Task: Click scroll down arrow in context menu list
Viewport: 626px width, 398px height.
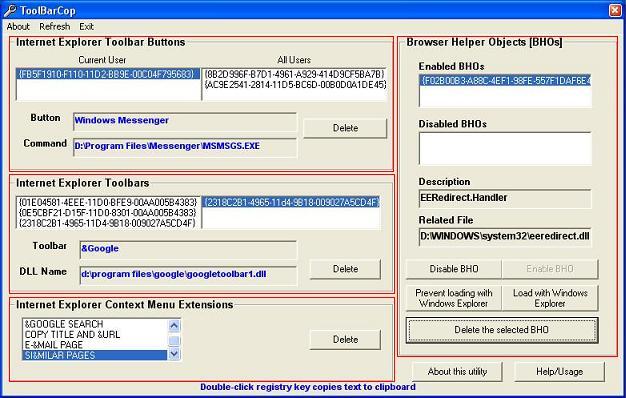Action: [x=174, y=354]
